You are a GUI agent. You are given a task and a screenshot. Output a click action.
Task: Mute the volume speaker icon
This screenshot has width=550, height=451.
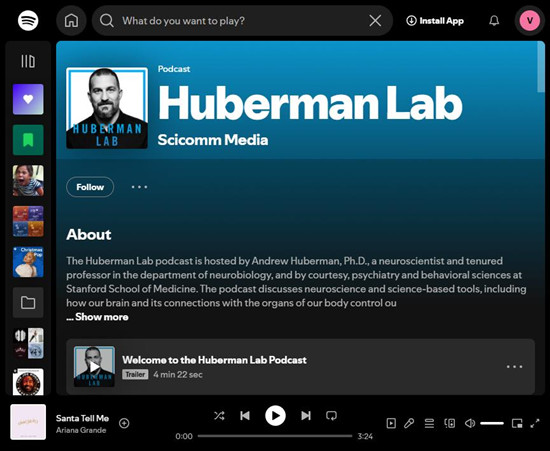[470, 423]
